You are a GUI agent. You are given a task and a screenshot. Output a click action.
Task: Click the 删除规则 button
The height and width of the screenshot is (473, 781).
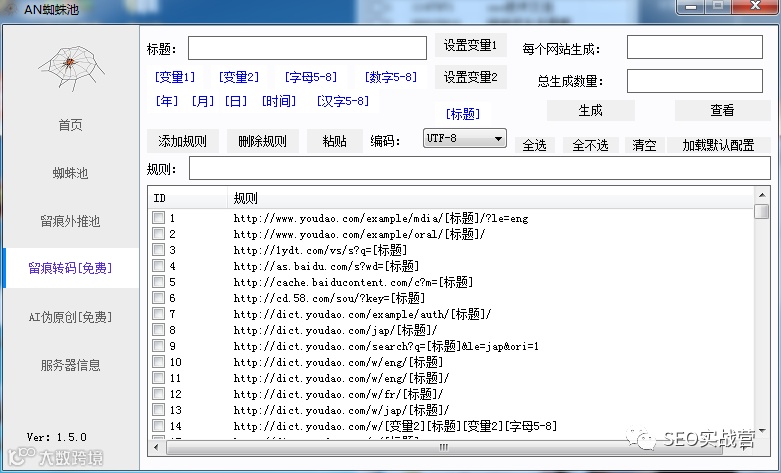pos(262,141)
